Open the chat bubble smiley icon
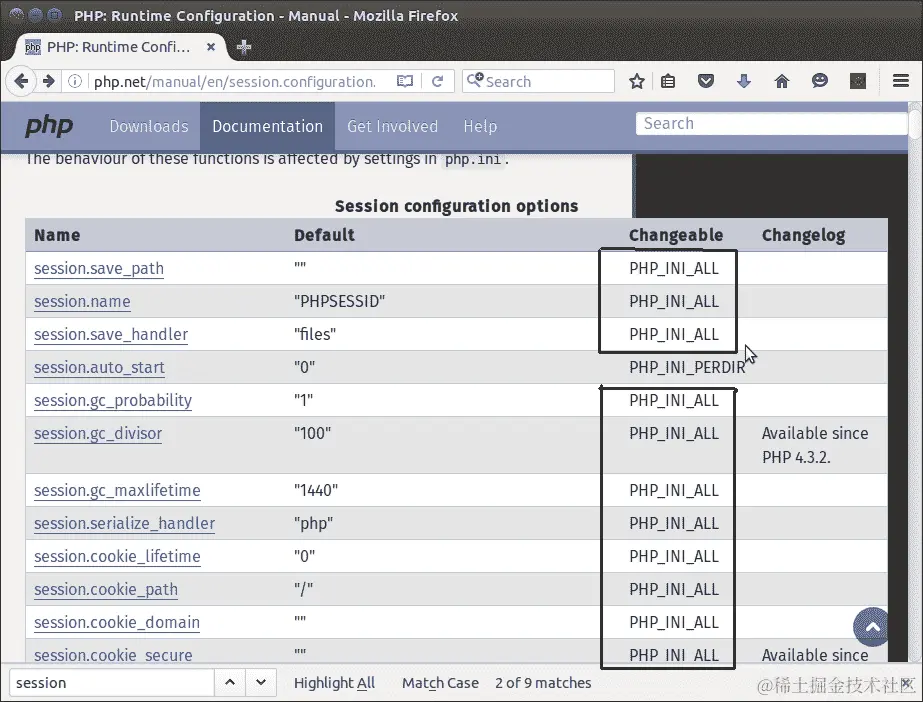This screenshot has width=923, height=702. click(819, 81)
